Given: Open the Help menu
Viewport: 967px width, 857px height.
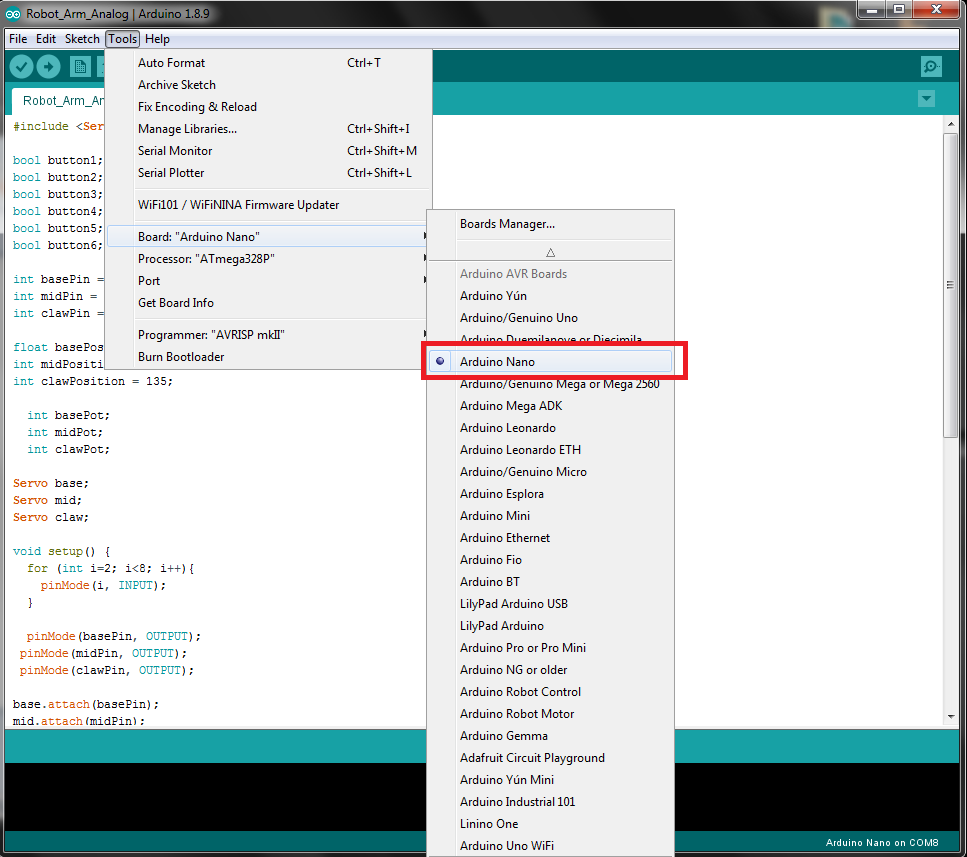Looking at the screenshot, I should point(157,39).
